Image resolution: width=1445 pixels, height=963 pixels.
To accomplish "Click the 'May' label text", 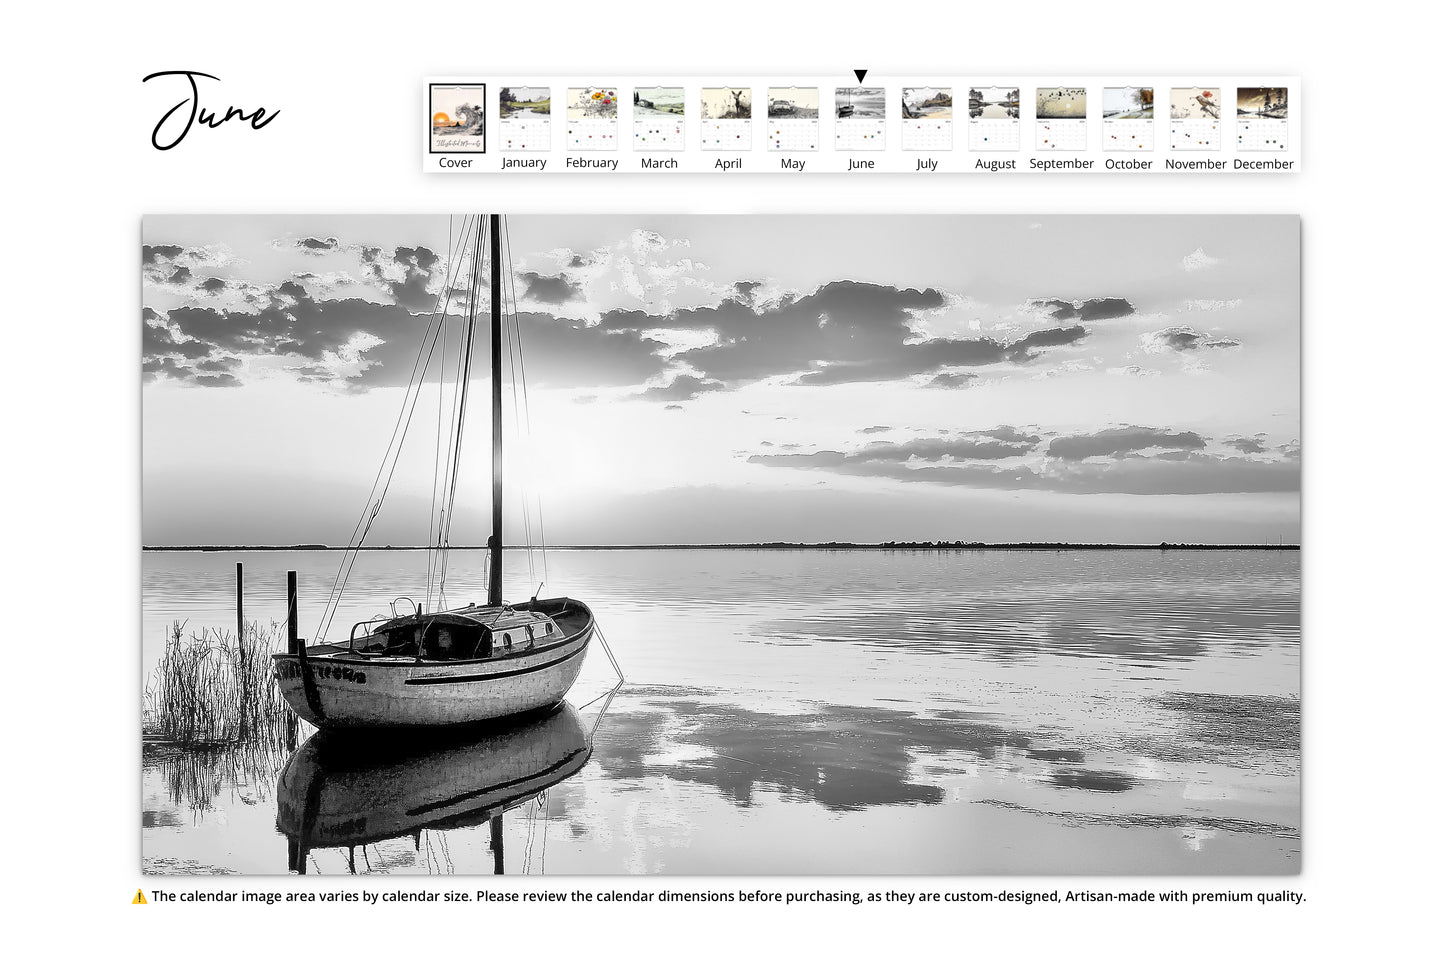I will (793, 164).
